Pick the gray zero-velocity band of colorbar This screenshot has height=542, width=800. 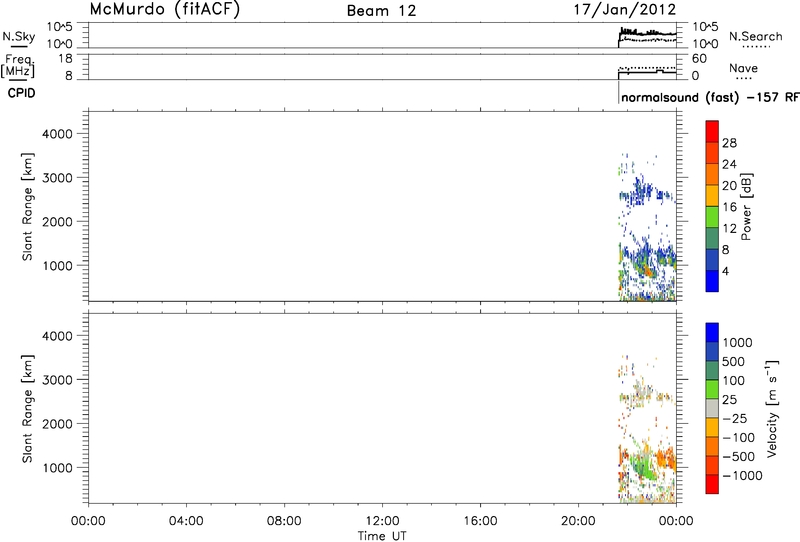click(712, 408)
